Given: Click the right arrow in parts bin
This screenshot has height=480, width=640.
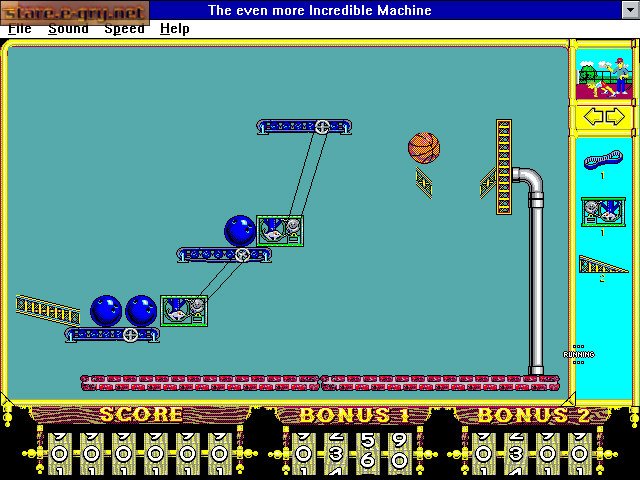Looking at the screenshot, I should tap(616, 117).
